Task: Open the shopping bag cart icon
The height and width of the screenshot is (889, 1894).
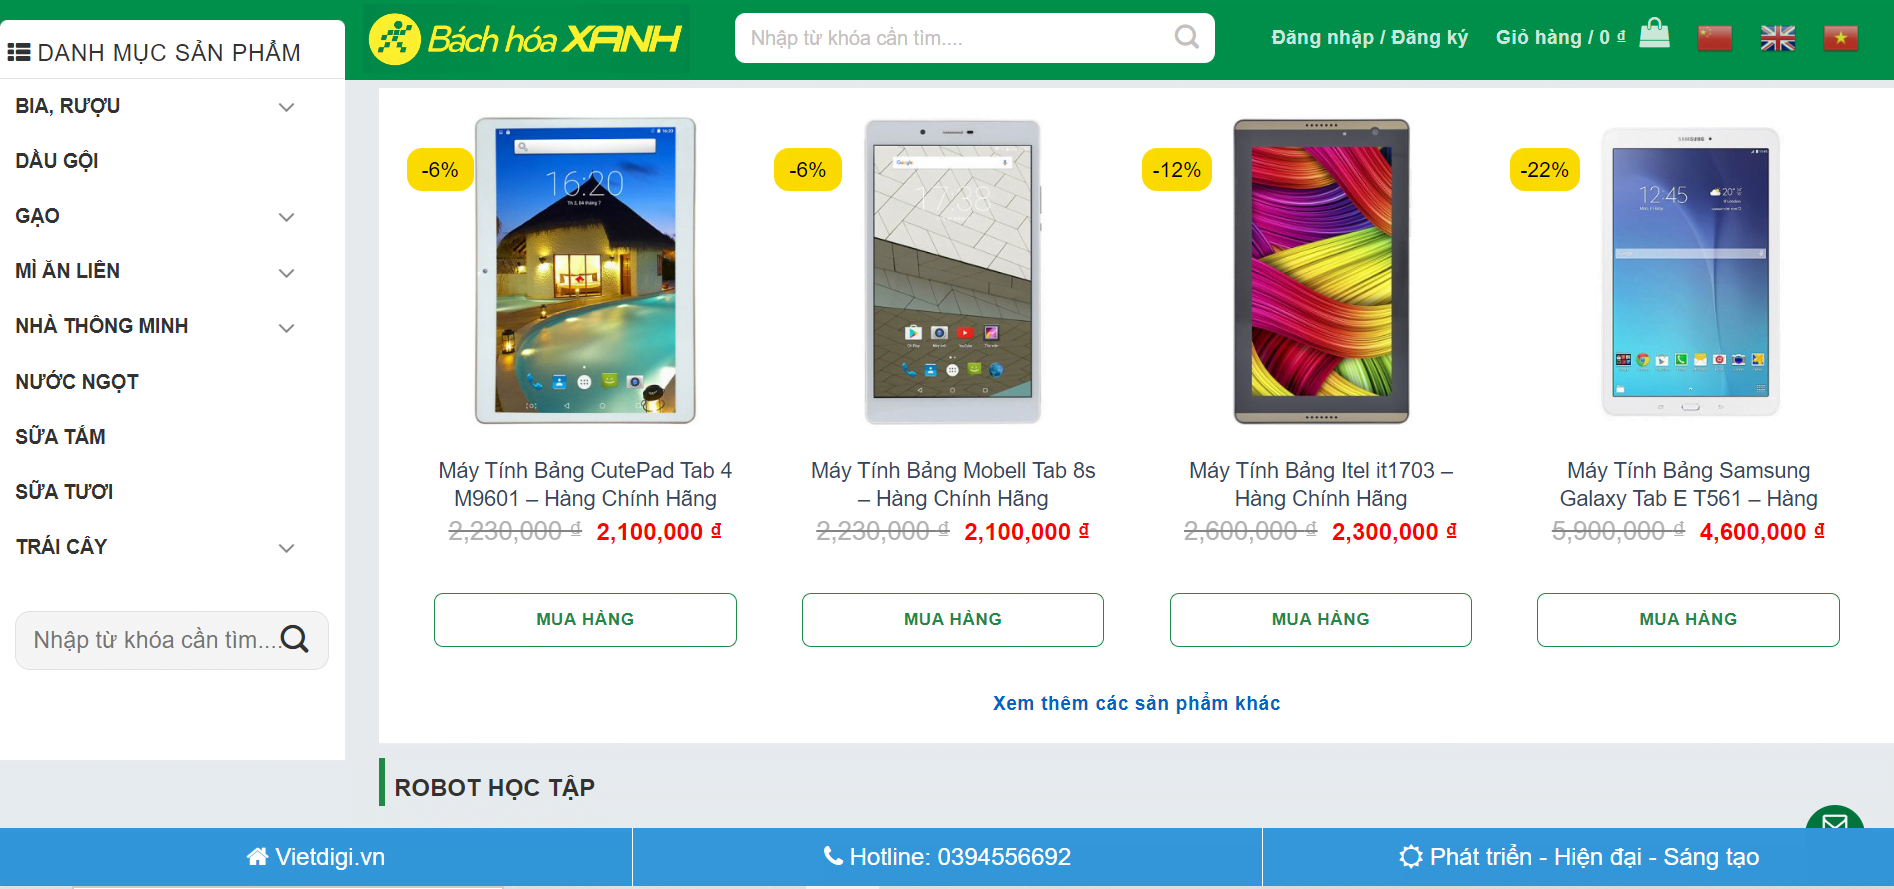Action: coord(1654,34)
